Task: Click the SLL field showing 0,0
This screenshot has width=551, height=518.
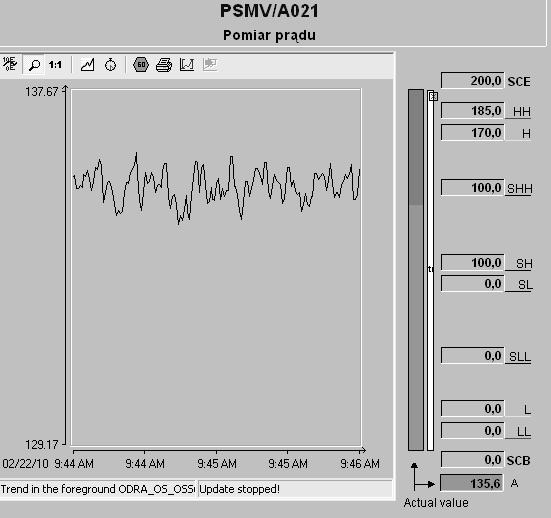Action: tap(472, 356)
